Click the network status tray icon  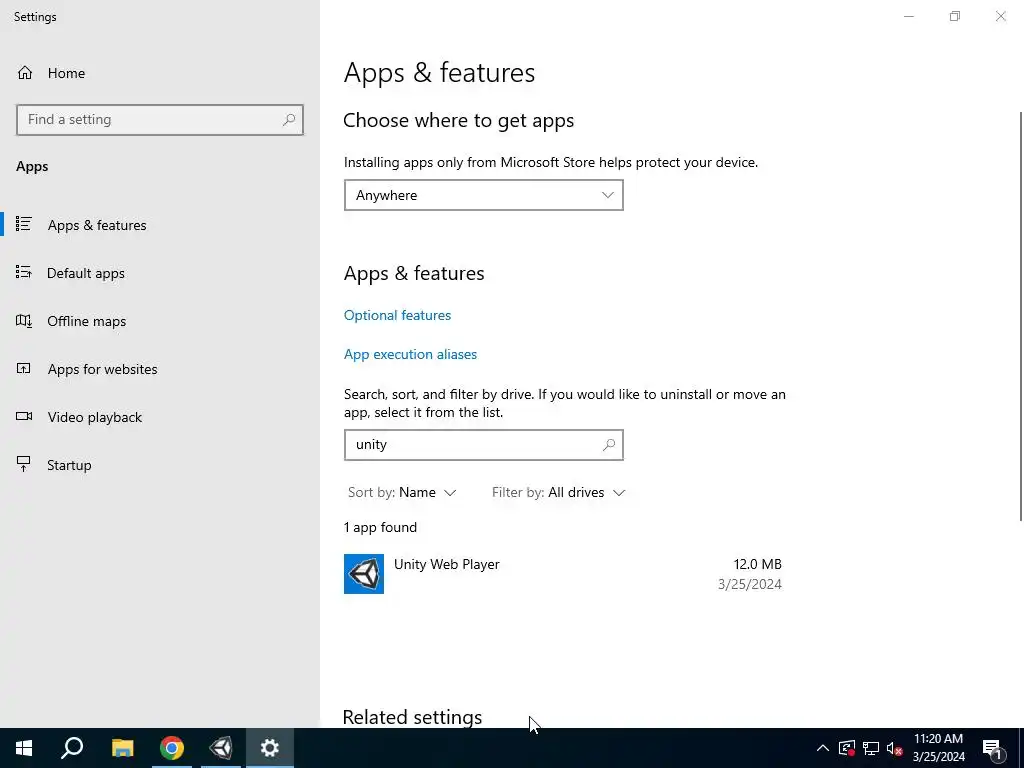[x=871, y=748]
